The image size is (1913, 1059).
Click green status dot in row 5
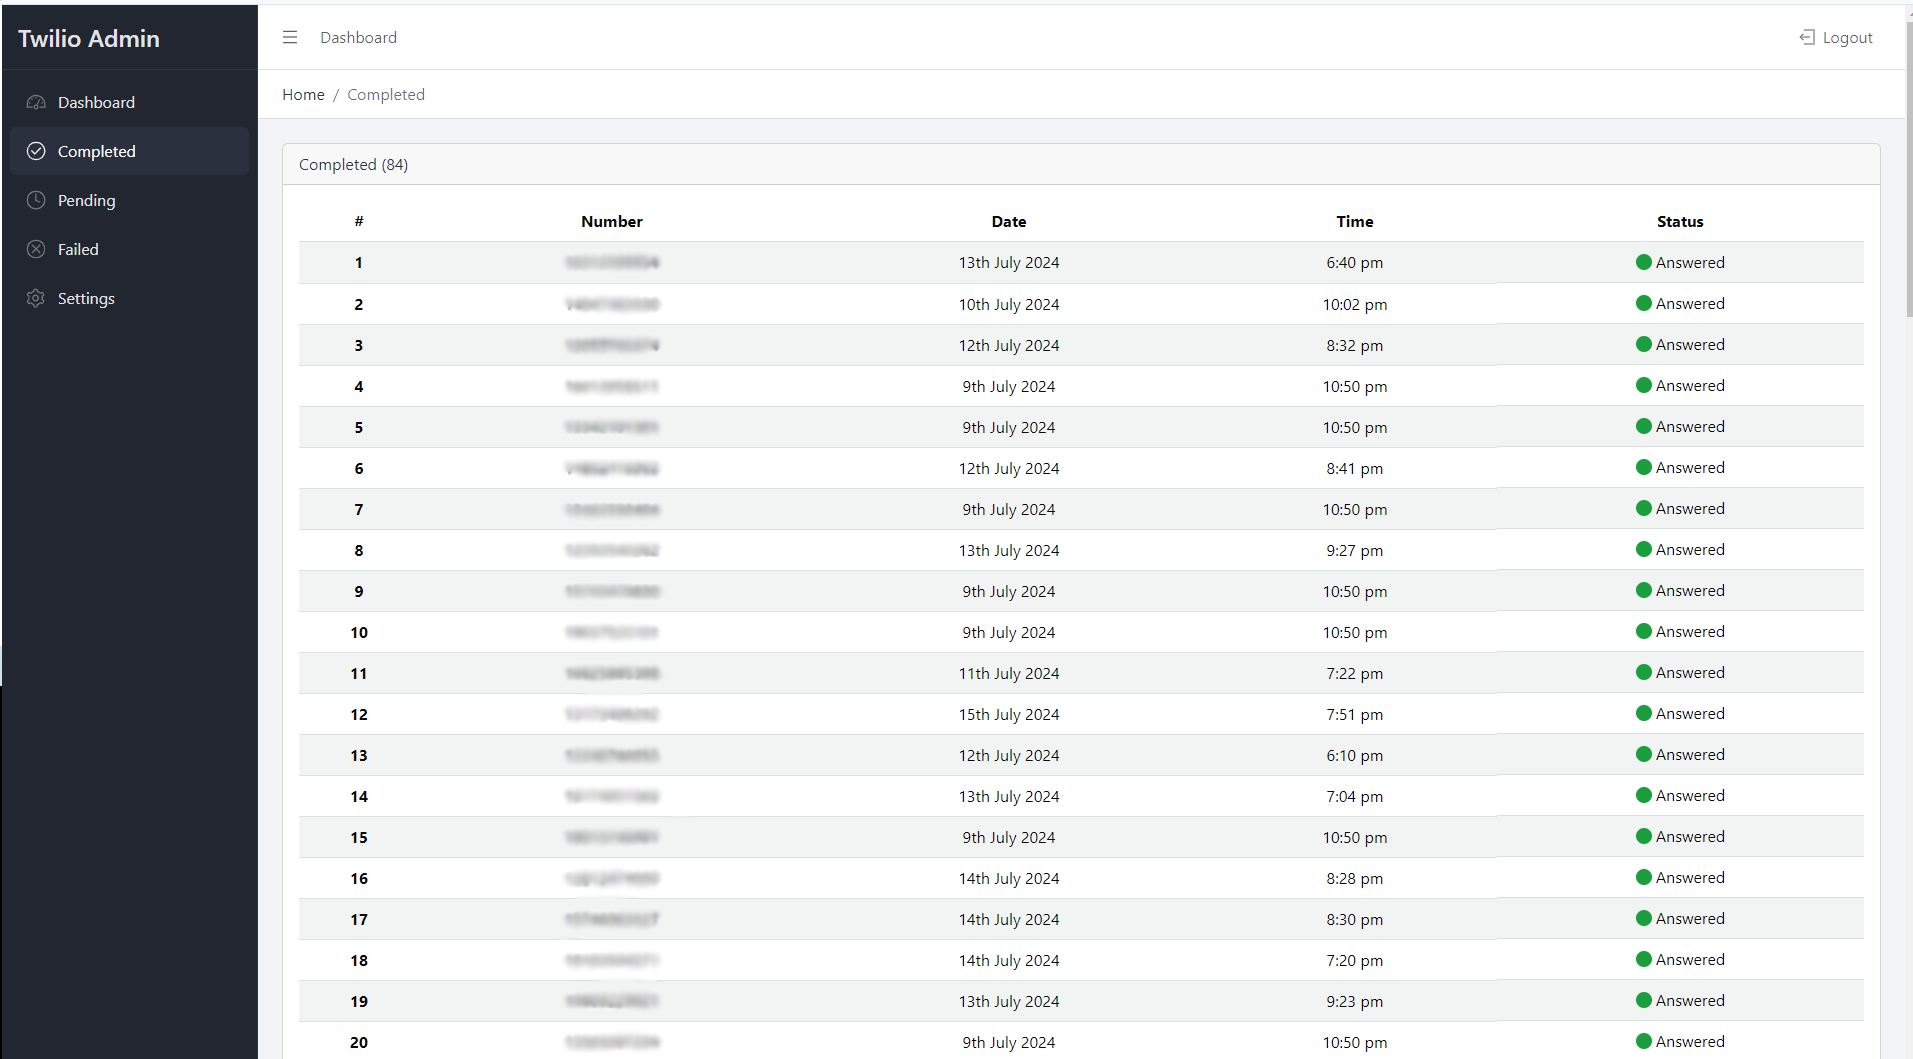point(1643,426)
